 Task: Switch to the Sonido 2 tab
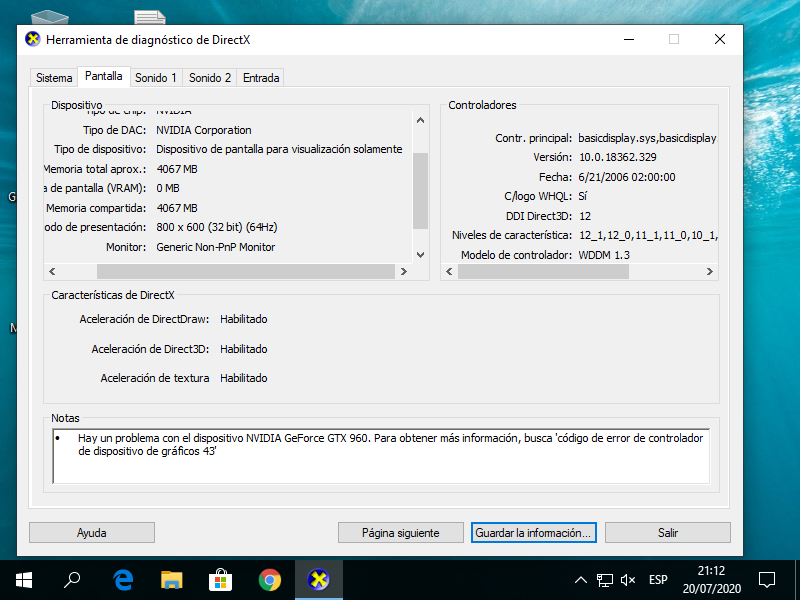point(210,78)
